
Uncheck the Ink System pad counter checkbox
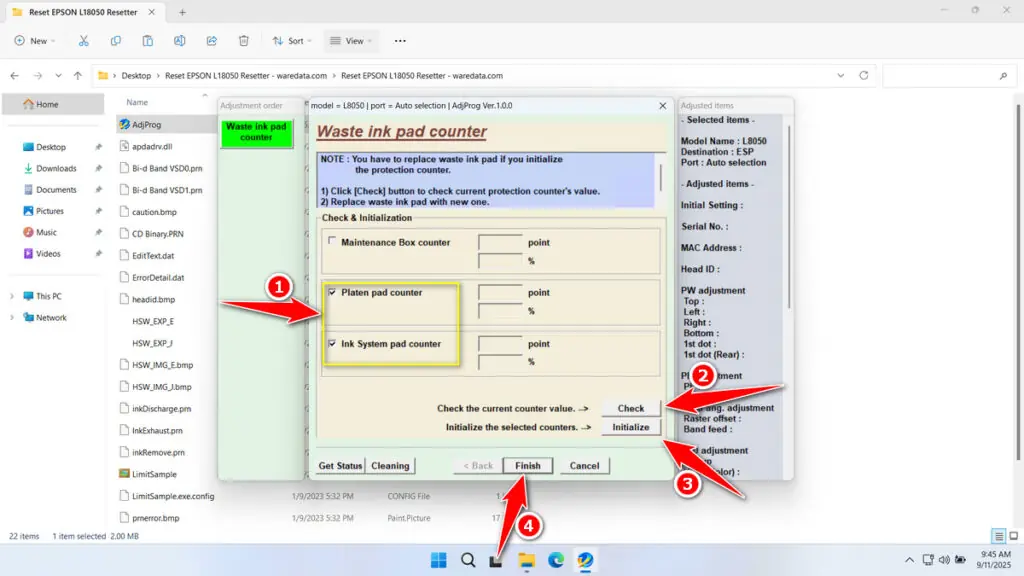[332, 344]
